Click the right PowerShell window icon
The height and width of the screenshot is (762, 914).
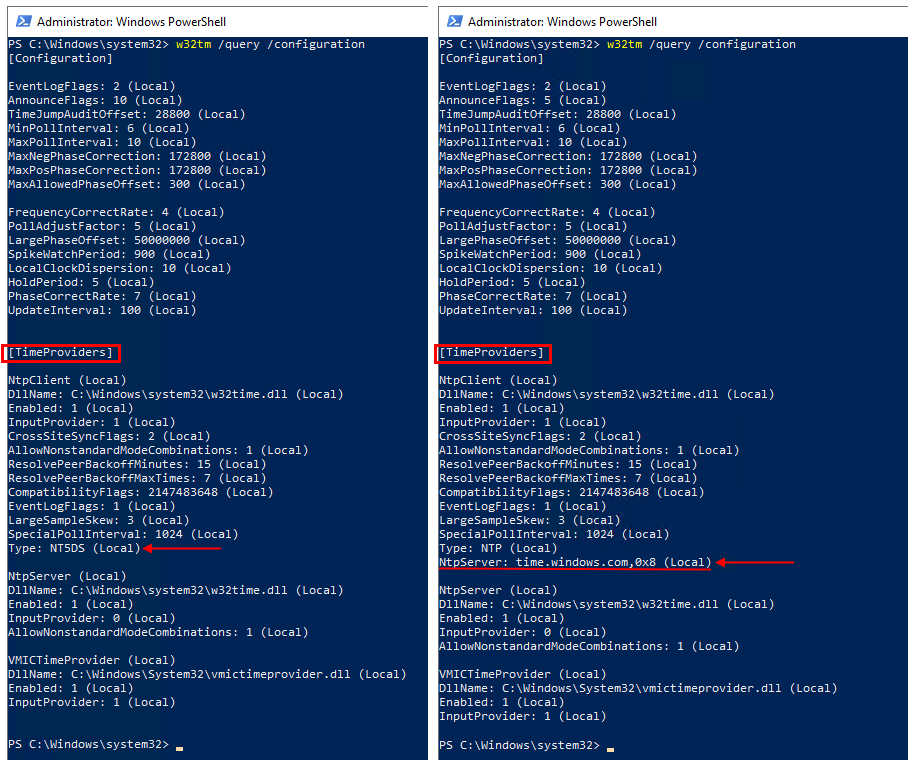click(x=454, y=22)
